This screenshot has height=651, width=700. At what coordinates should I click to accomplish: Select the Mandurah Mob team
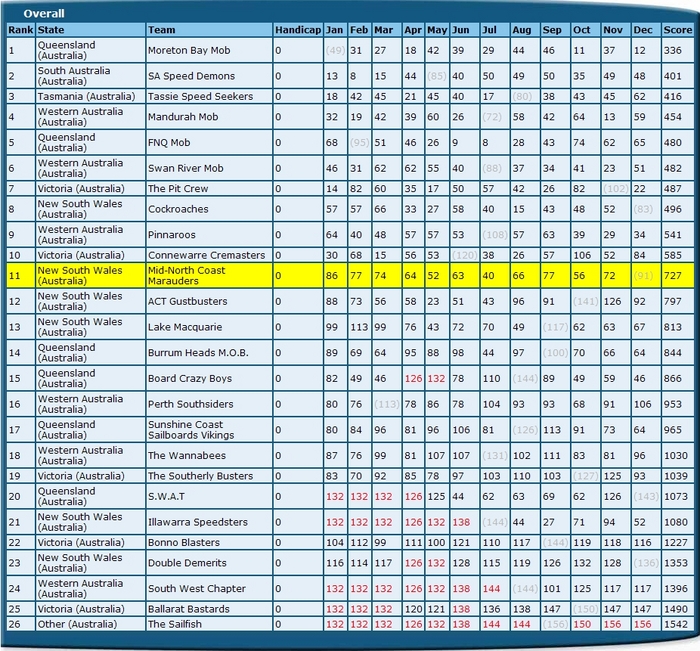click(183, 117)
